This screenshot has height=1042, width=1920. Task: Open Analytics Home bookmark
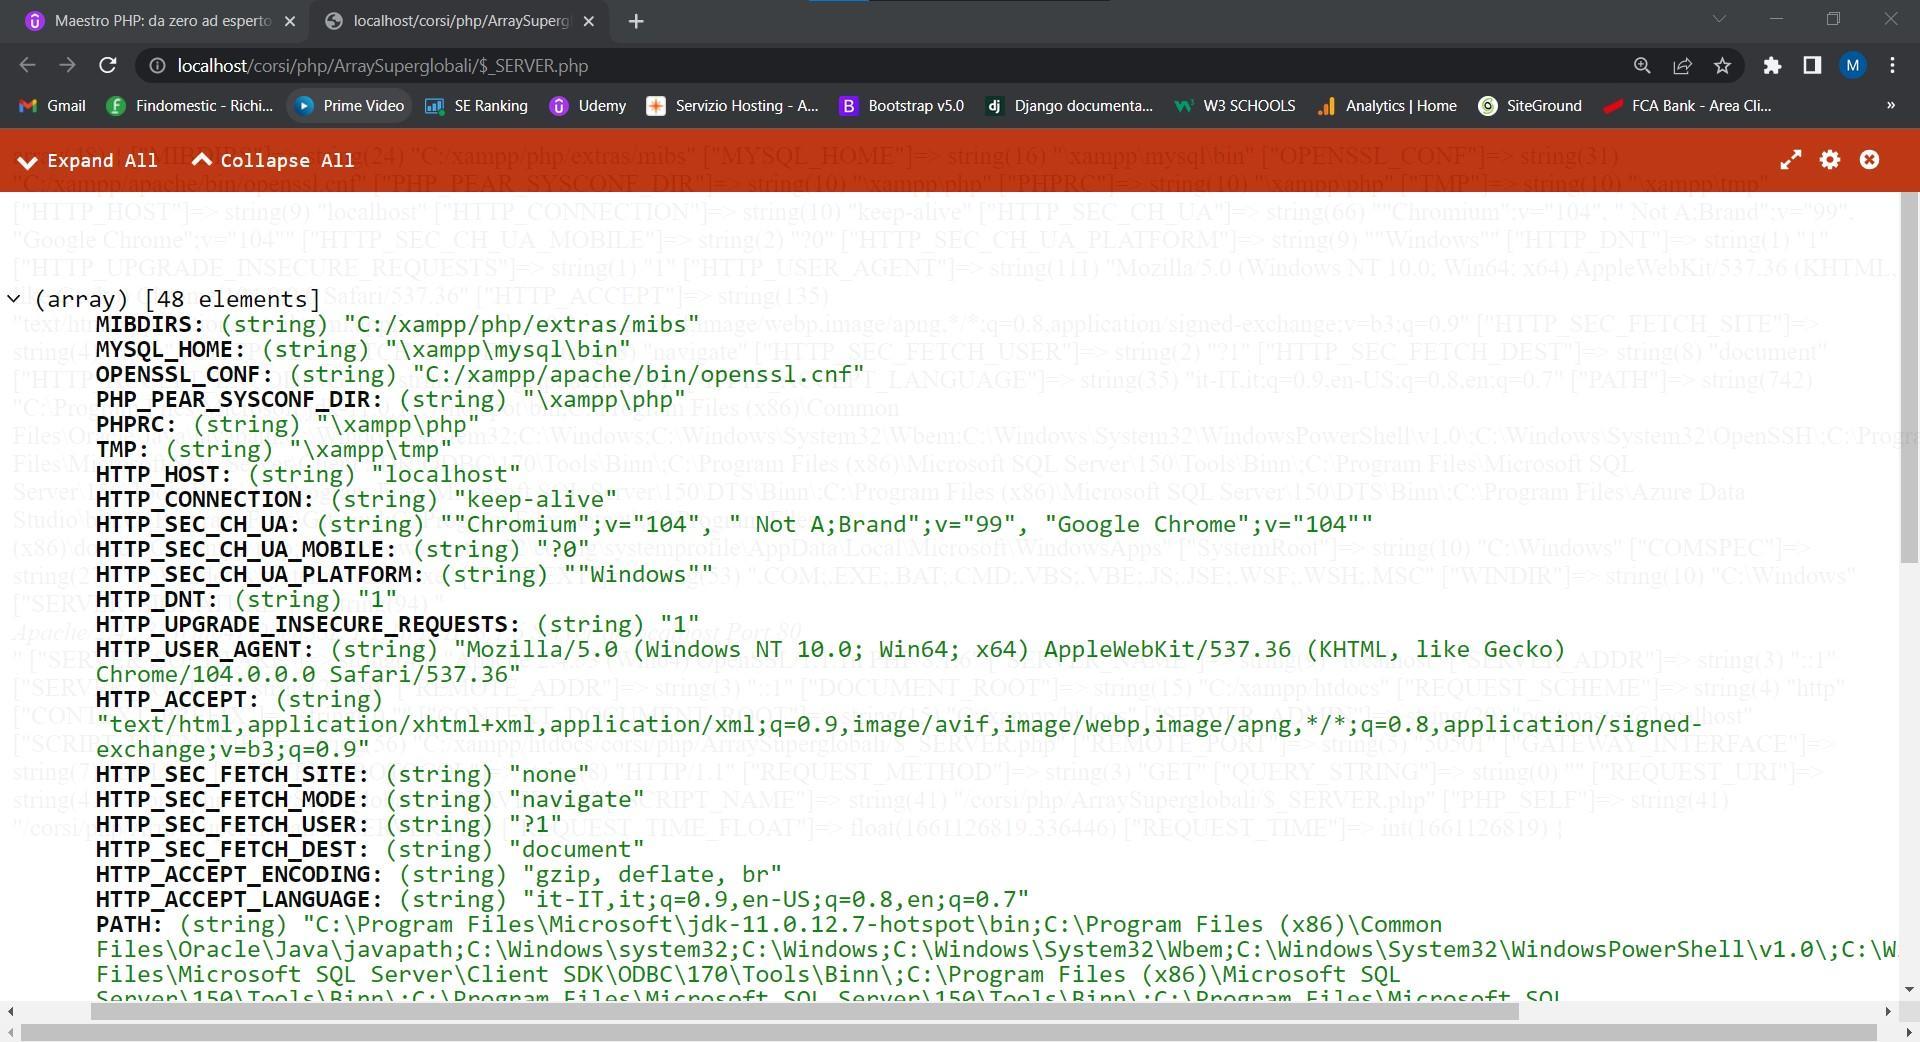click(1386, 106)
